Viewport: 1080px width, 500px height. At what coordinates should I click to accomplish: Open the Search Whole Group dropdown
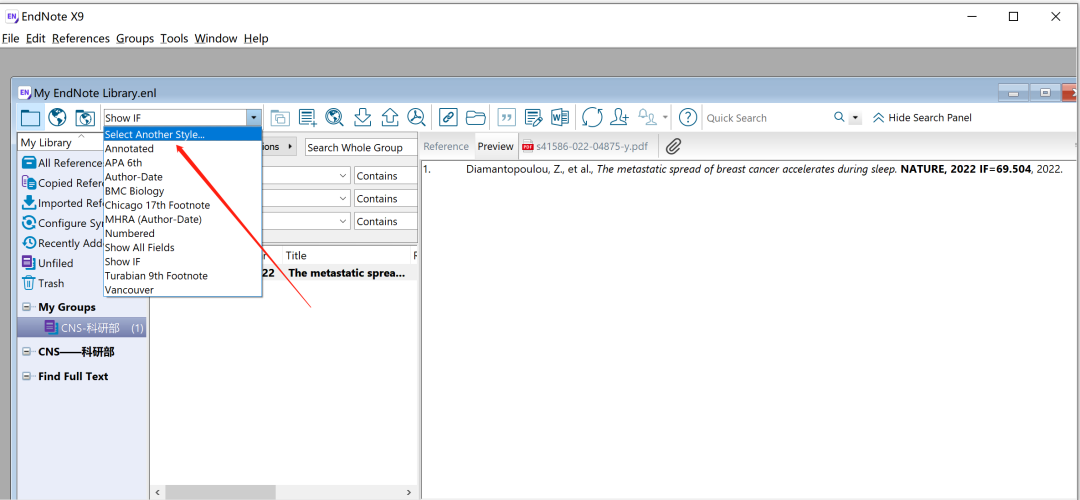(361, 147)
